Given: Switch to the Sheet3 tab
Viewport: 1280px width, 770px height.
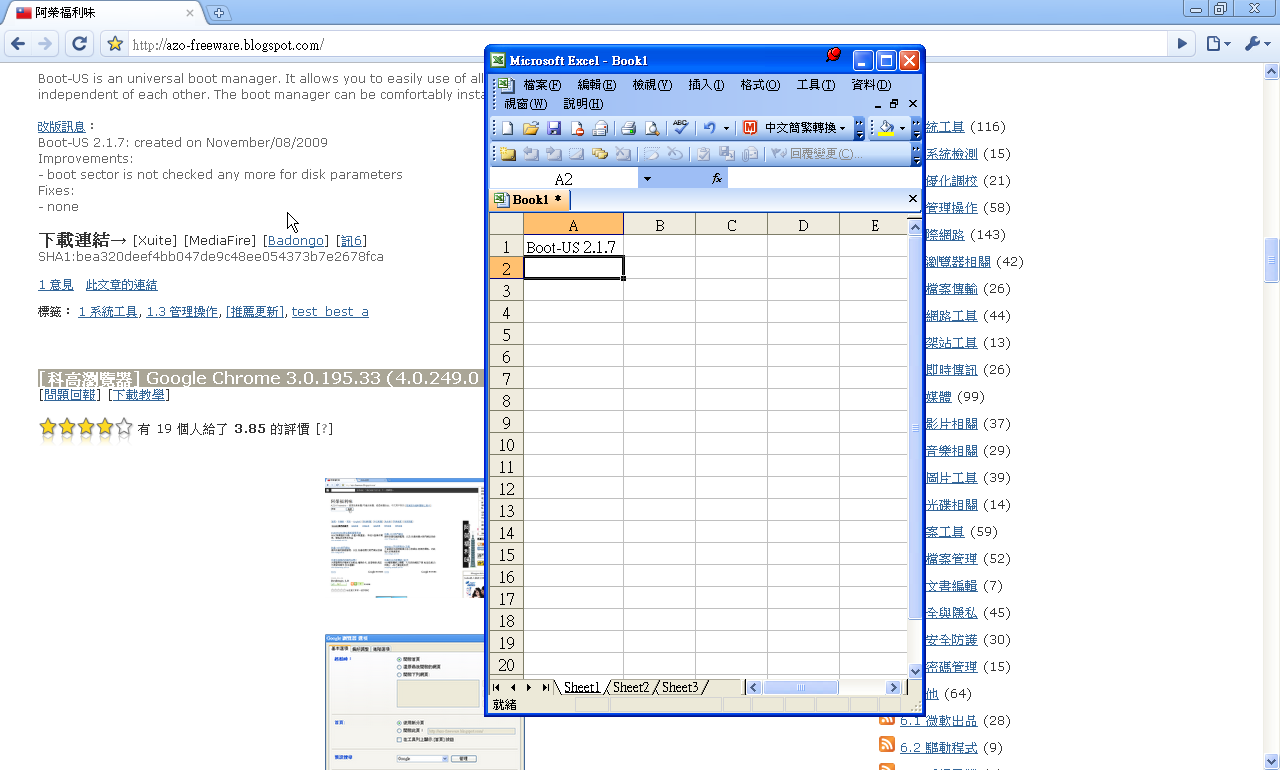Looking at the screenshot, I should [x=680, y=687].
